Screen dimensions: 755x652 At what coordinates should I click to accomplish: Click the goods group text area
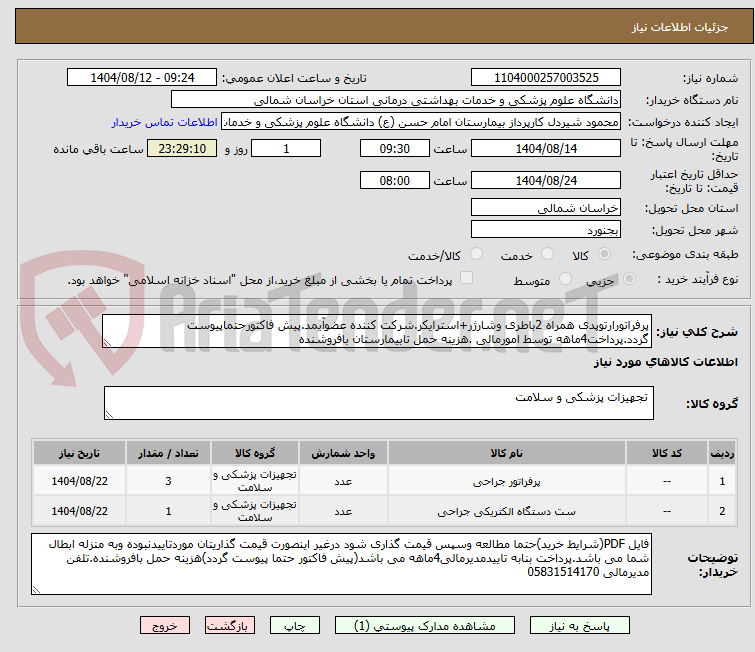(x=379, y=403)
